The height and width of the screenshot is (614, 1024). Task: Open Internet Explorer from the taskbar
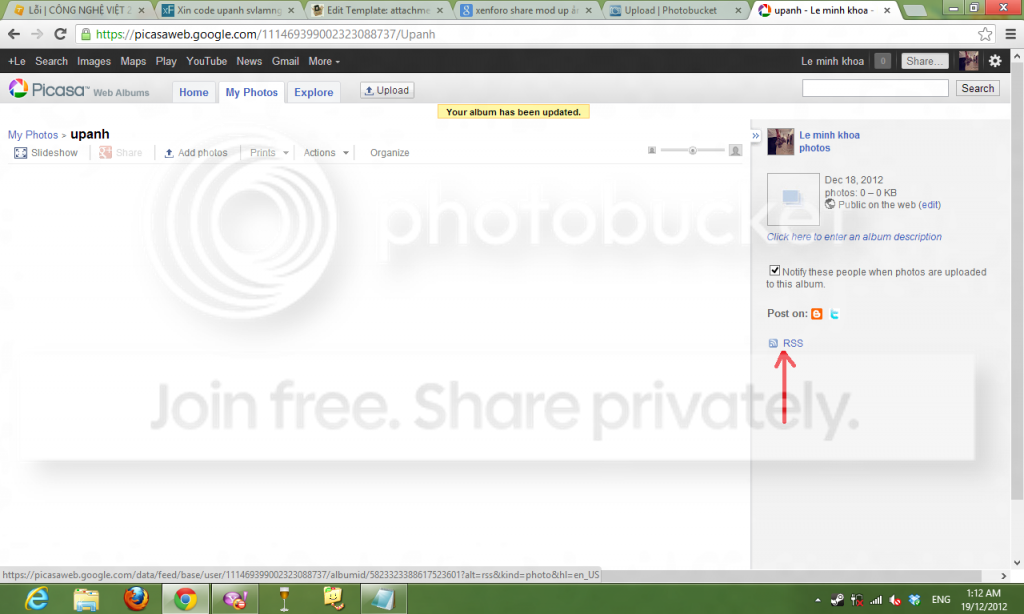[x=36, y=599]
